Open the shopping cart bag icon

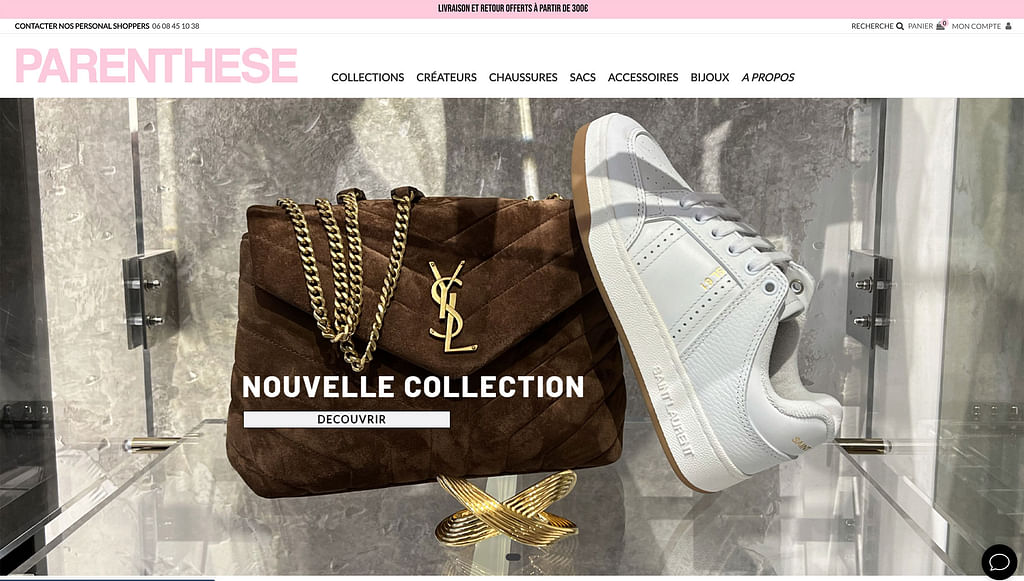tap(940, 26)
